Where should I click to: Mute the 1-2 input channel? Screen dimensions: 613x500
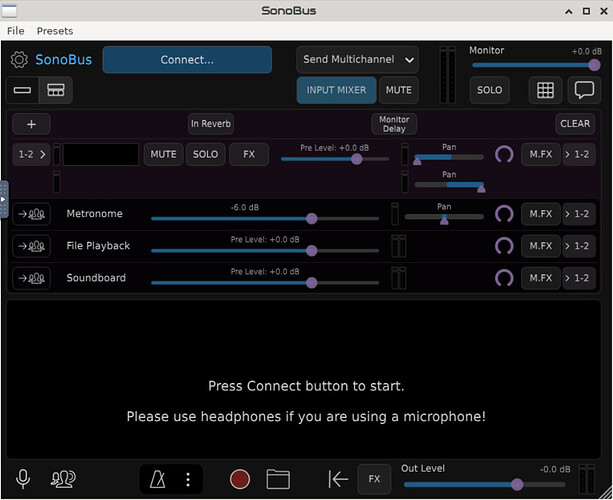coord(163,154)
